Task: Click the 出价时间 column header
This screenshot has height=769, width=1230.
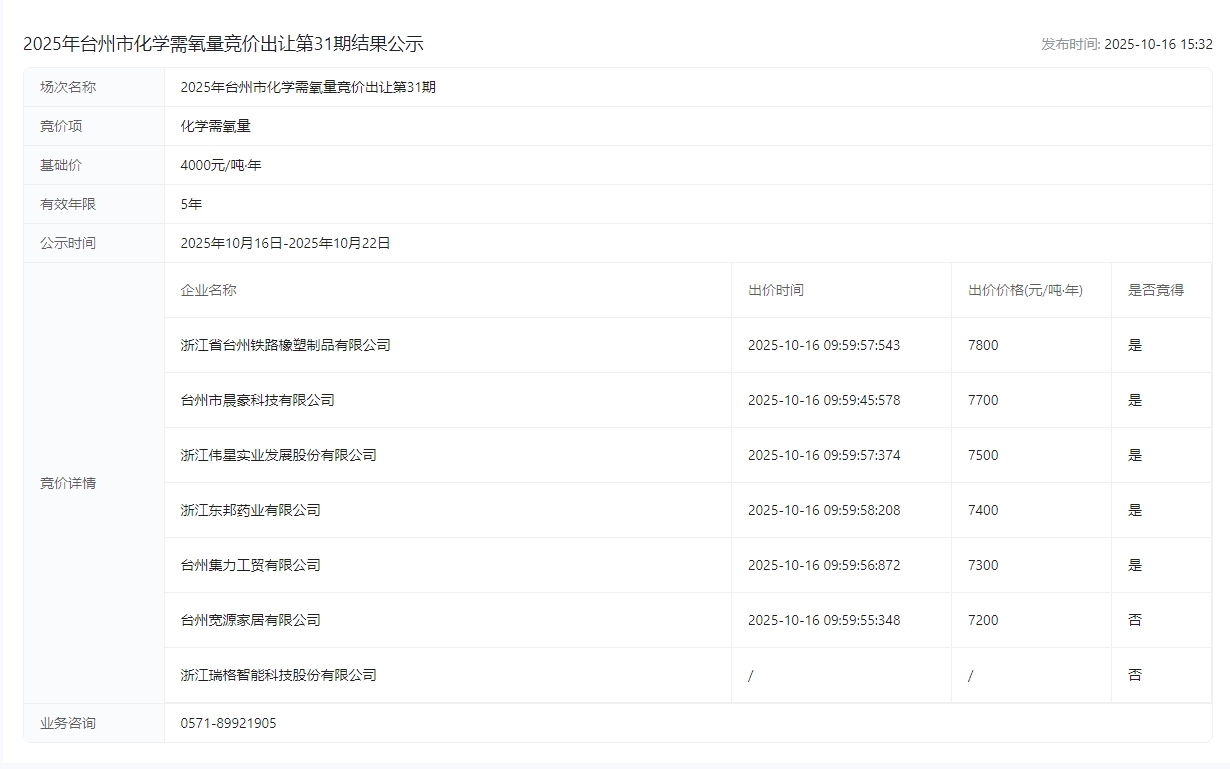Action: (x=775, y=290)
